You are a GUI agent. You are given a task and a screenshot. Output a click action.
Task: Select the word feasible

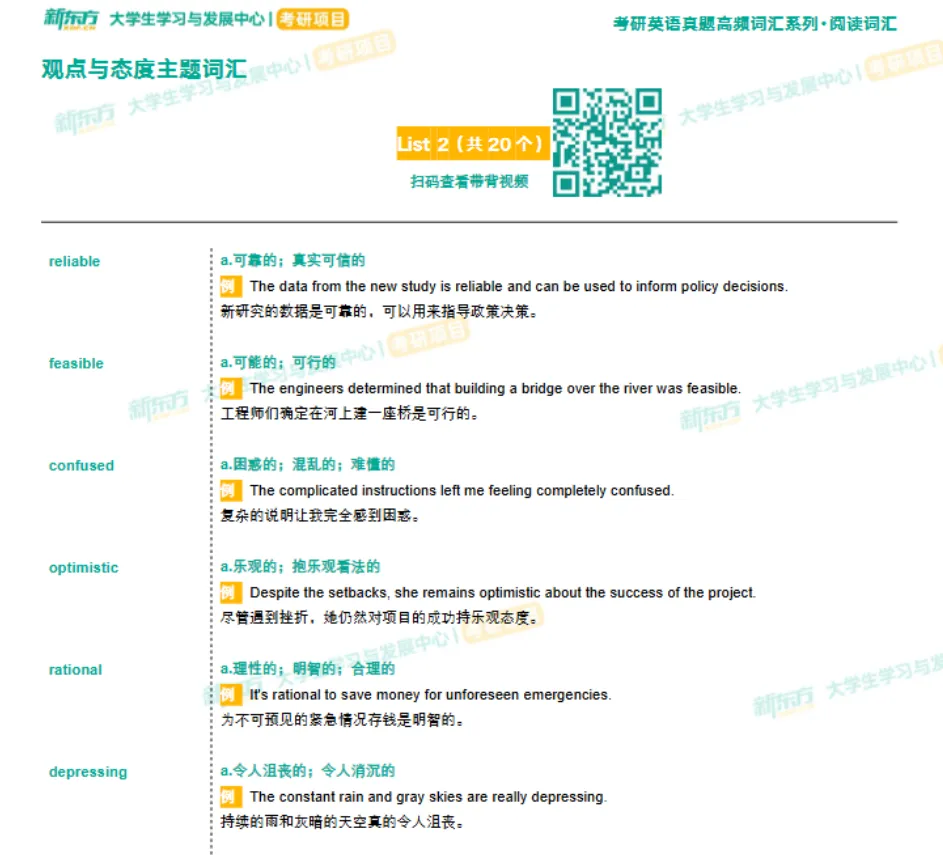point(76,364)
